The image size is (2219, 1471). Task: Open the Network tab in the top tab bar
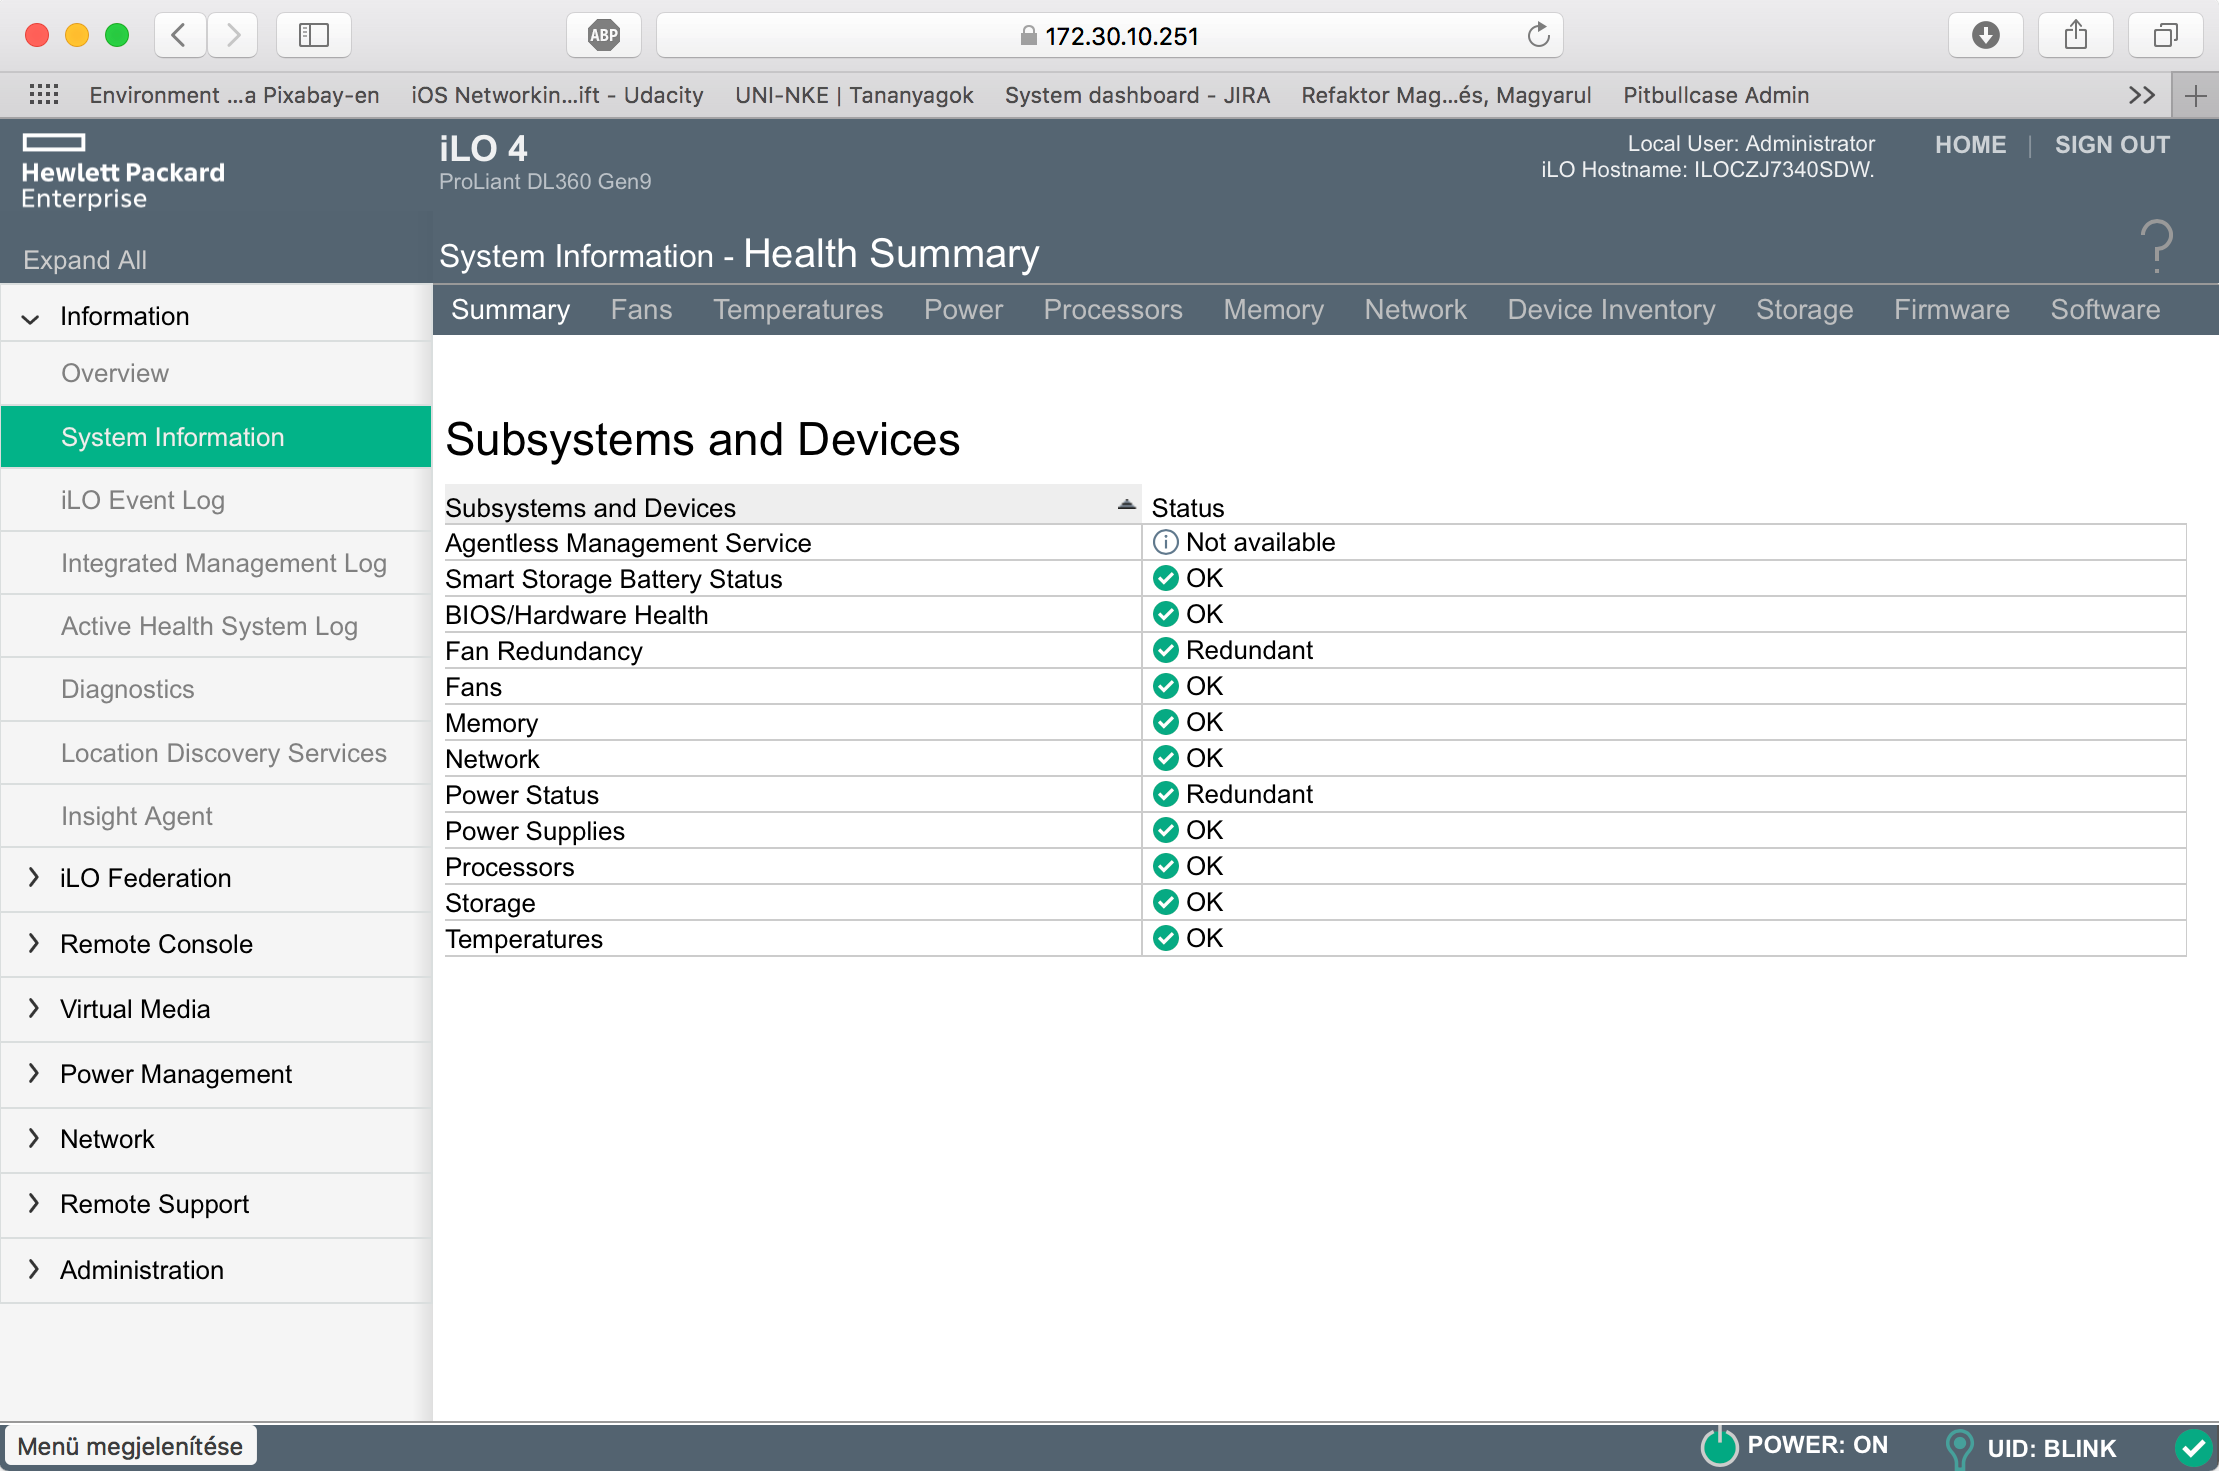point(1415,309)
